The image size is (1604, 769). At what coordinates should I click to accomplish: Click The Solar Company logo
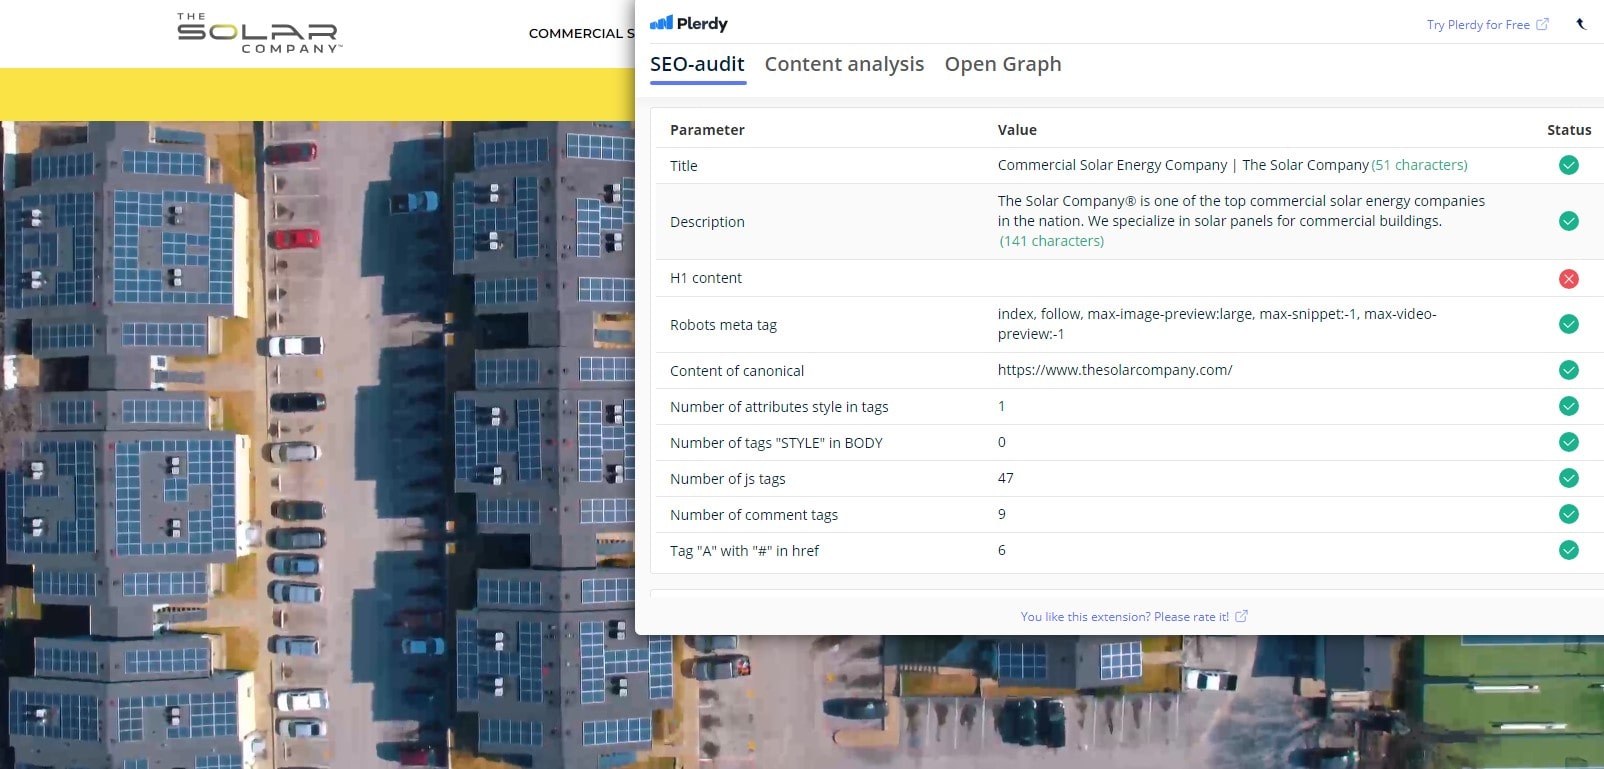pyautogui.click(x=259, y=33)
